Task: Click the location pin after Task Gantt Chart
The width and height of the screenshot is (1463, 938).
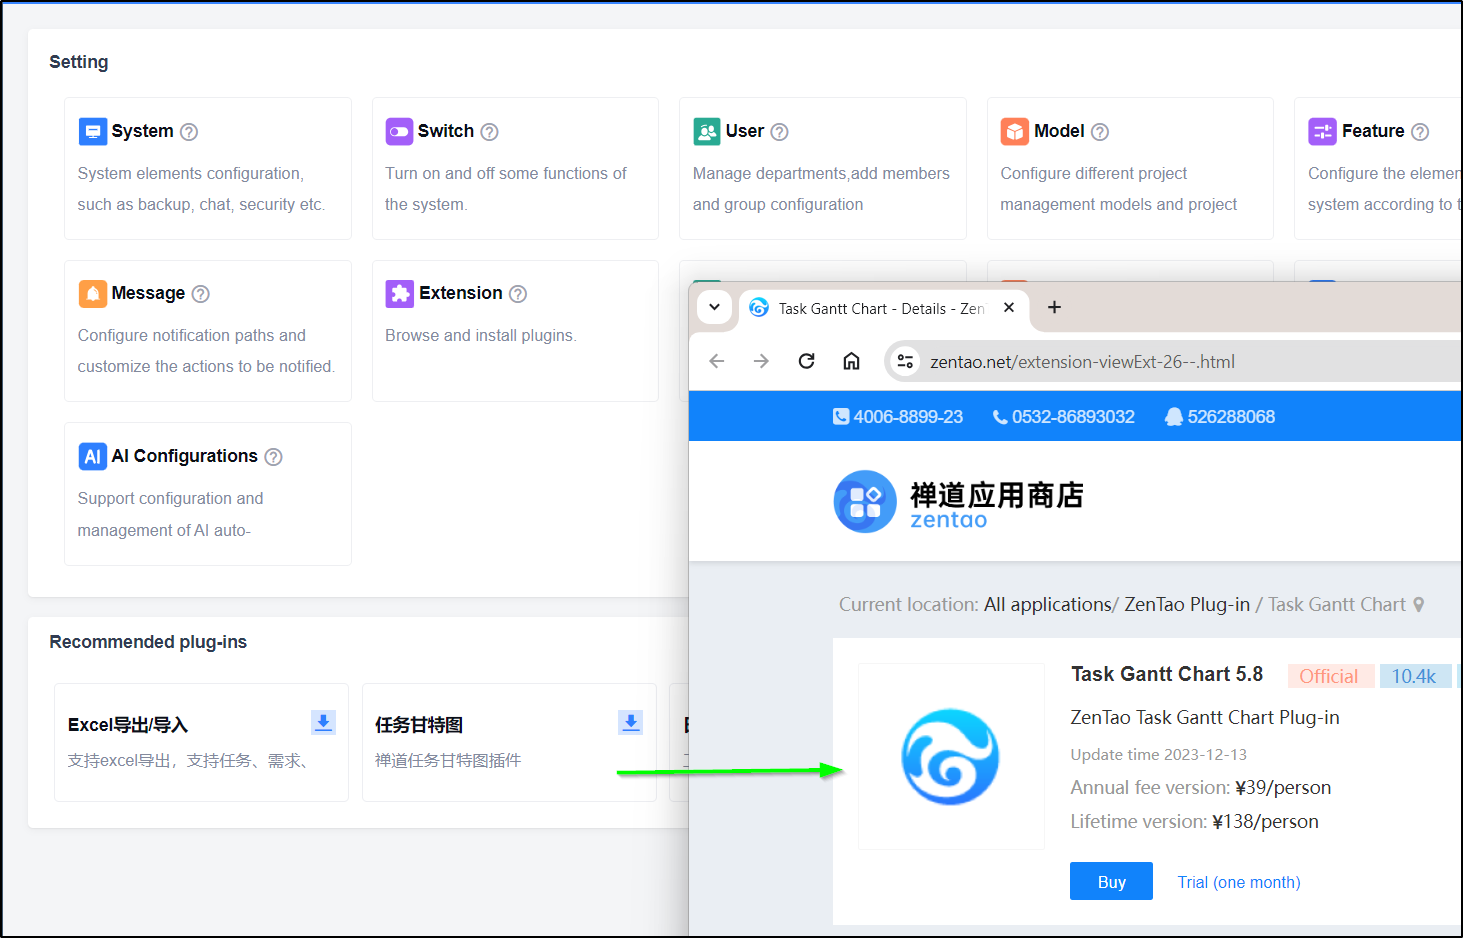Action: click(1418, 605)
